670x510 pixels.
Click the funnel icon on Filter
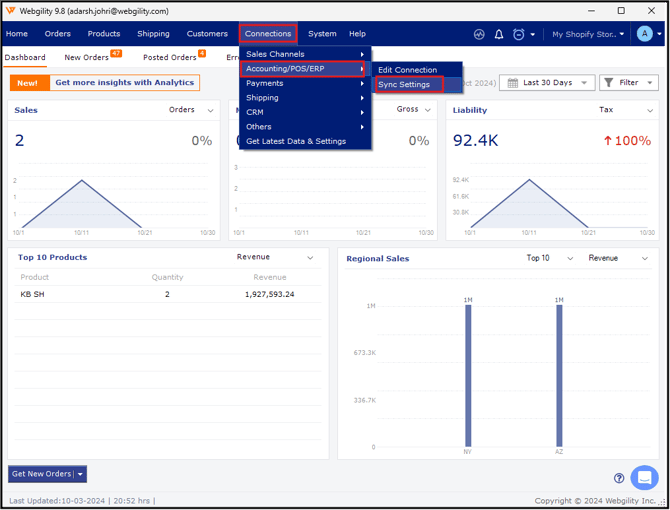(x=608, y=83)
